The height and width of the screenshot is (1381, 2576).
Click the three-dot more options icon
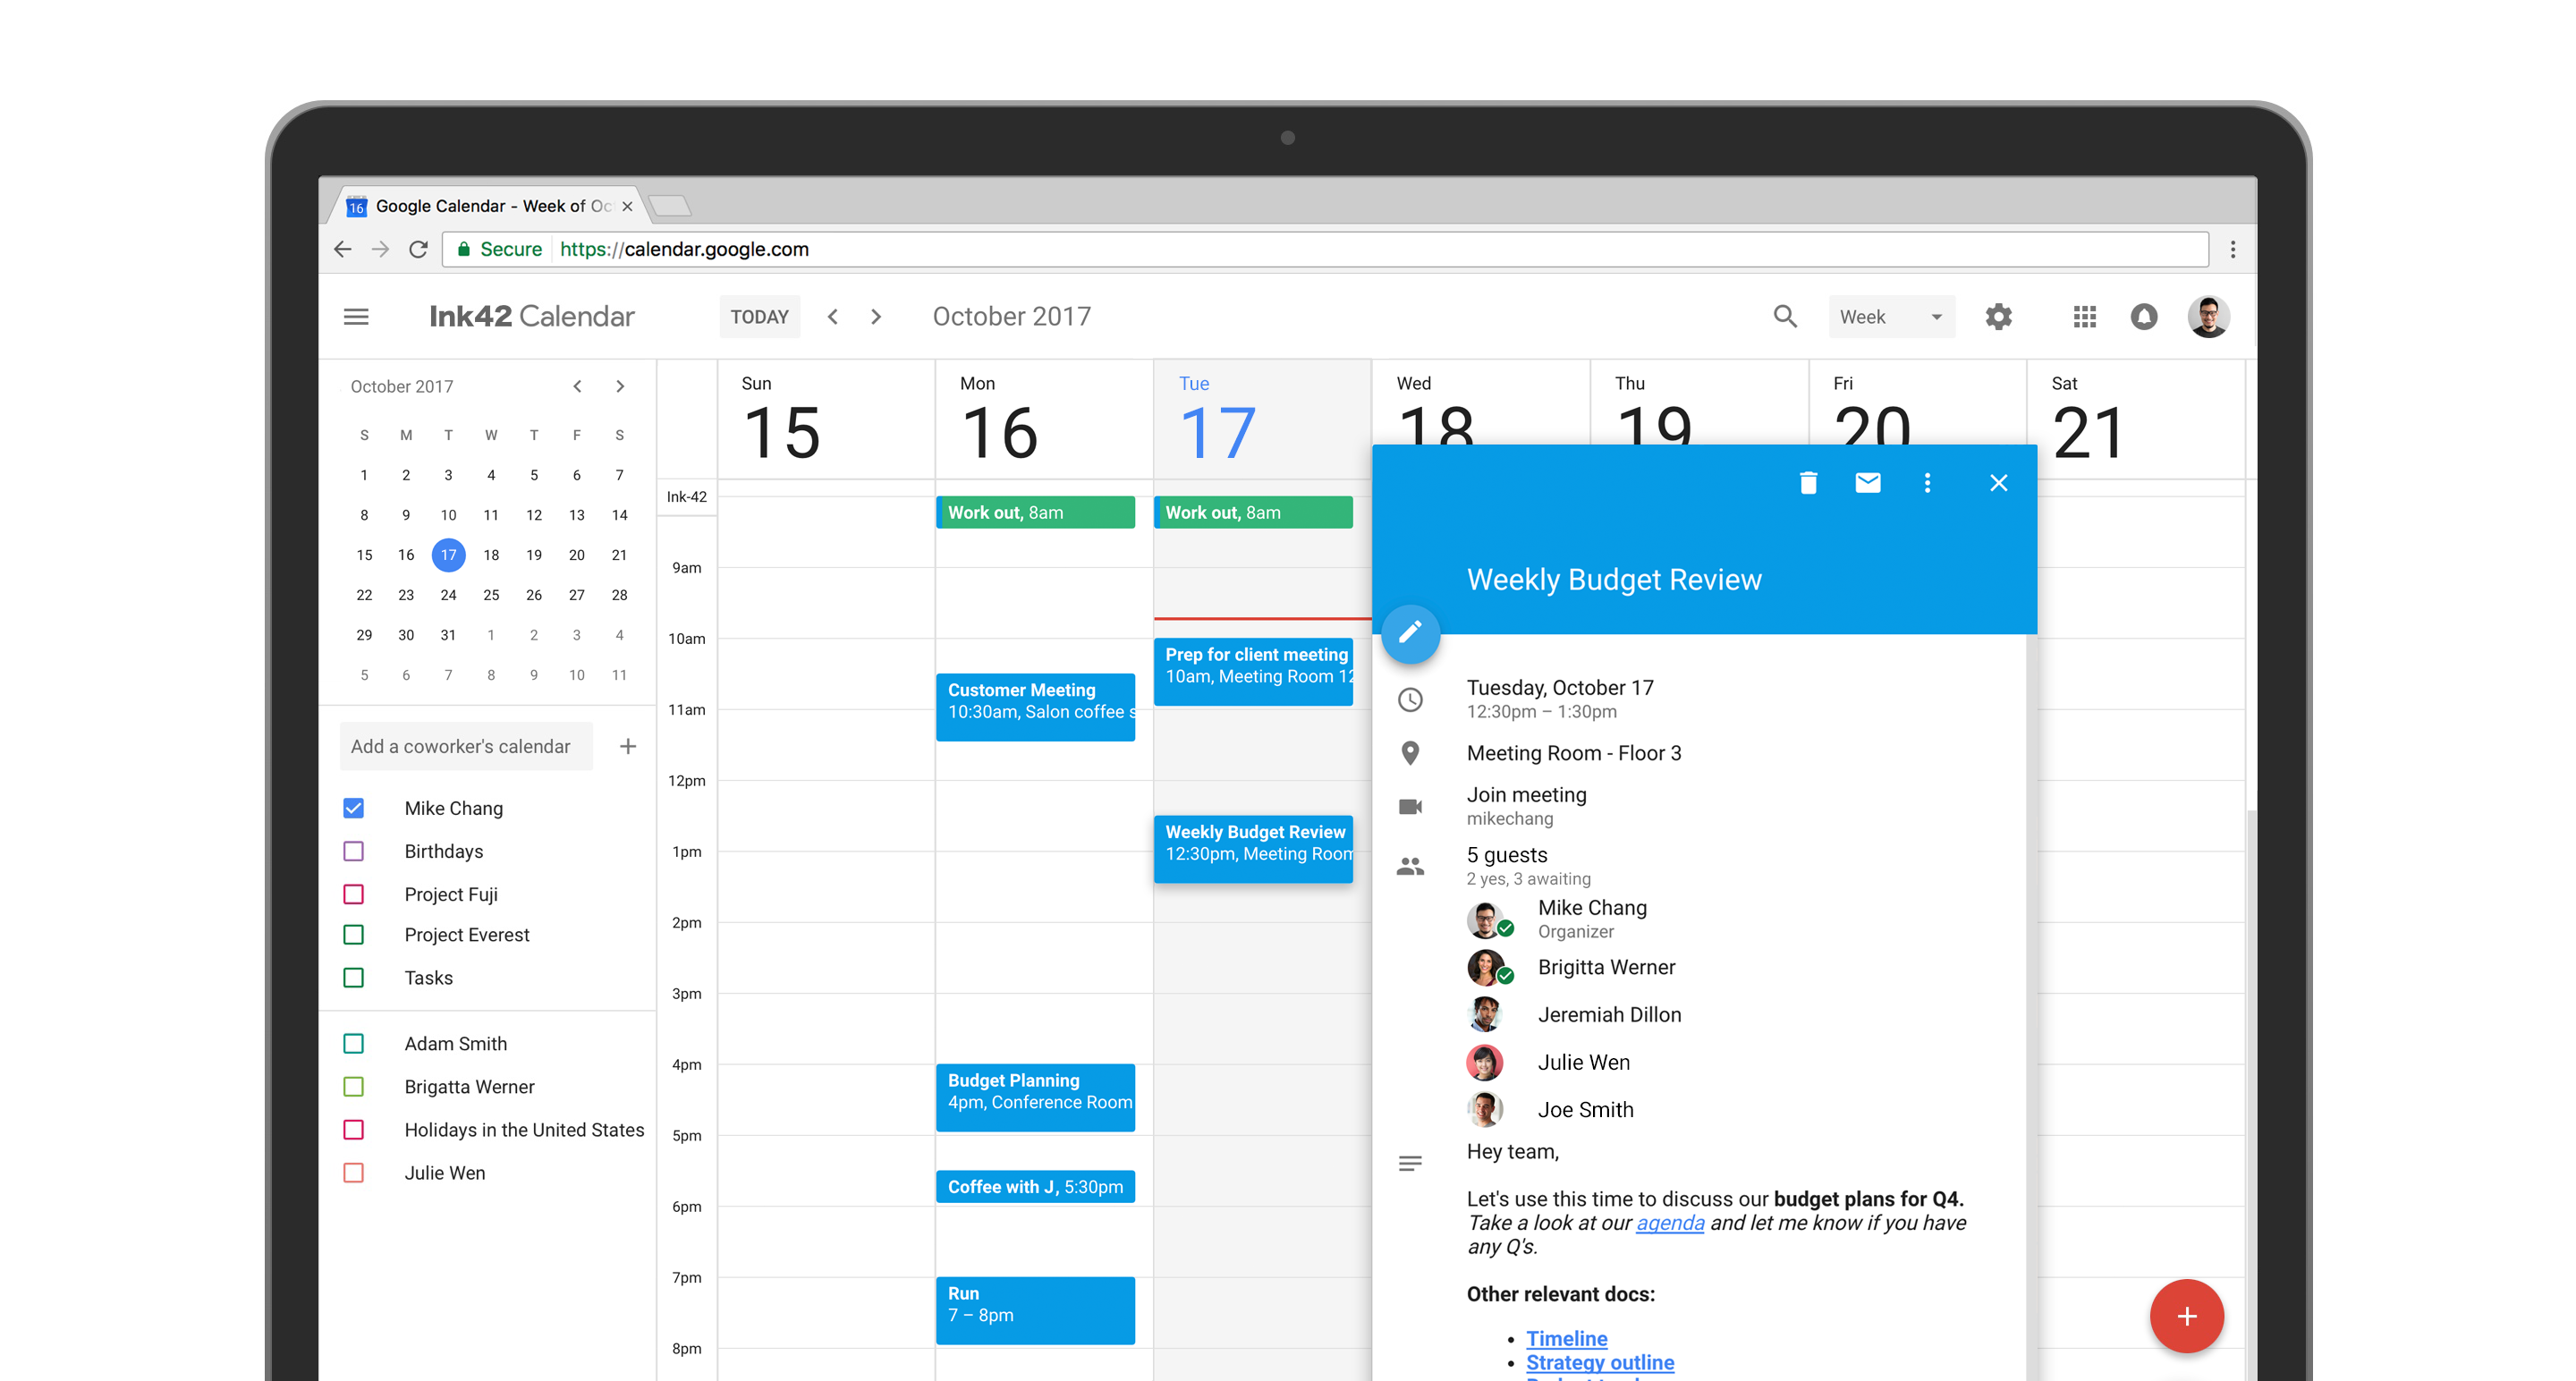[x=1925, y=482]
